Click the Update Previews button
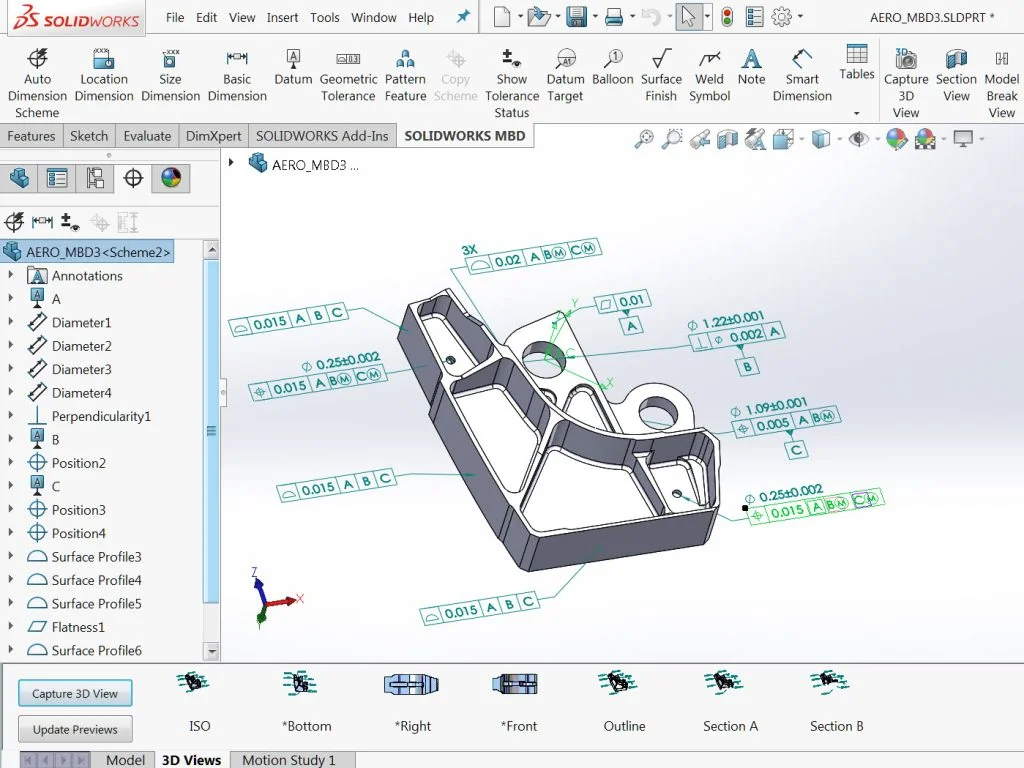Viewport: 1024px width, 768px height. [74, 729]
